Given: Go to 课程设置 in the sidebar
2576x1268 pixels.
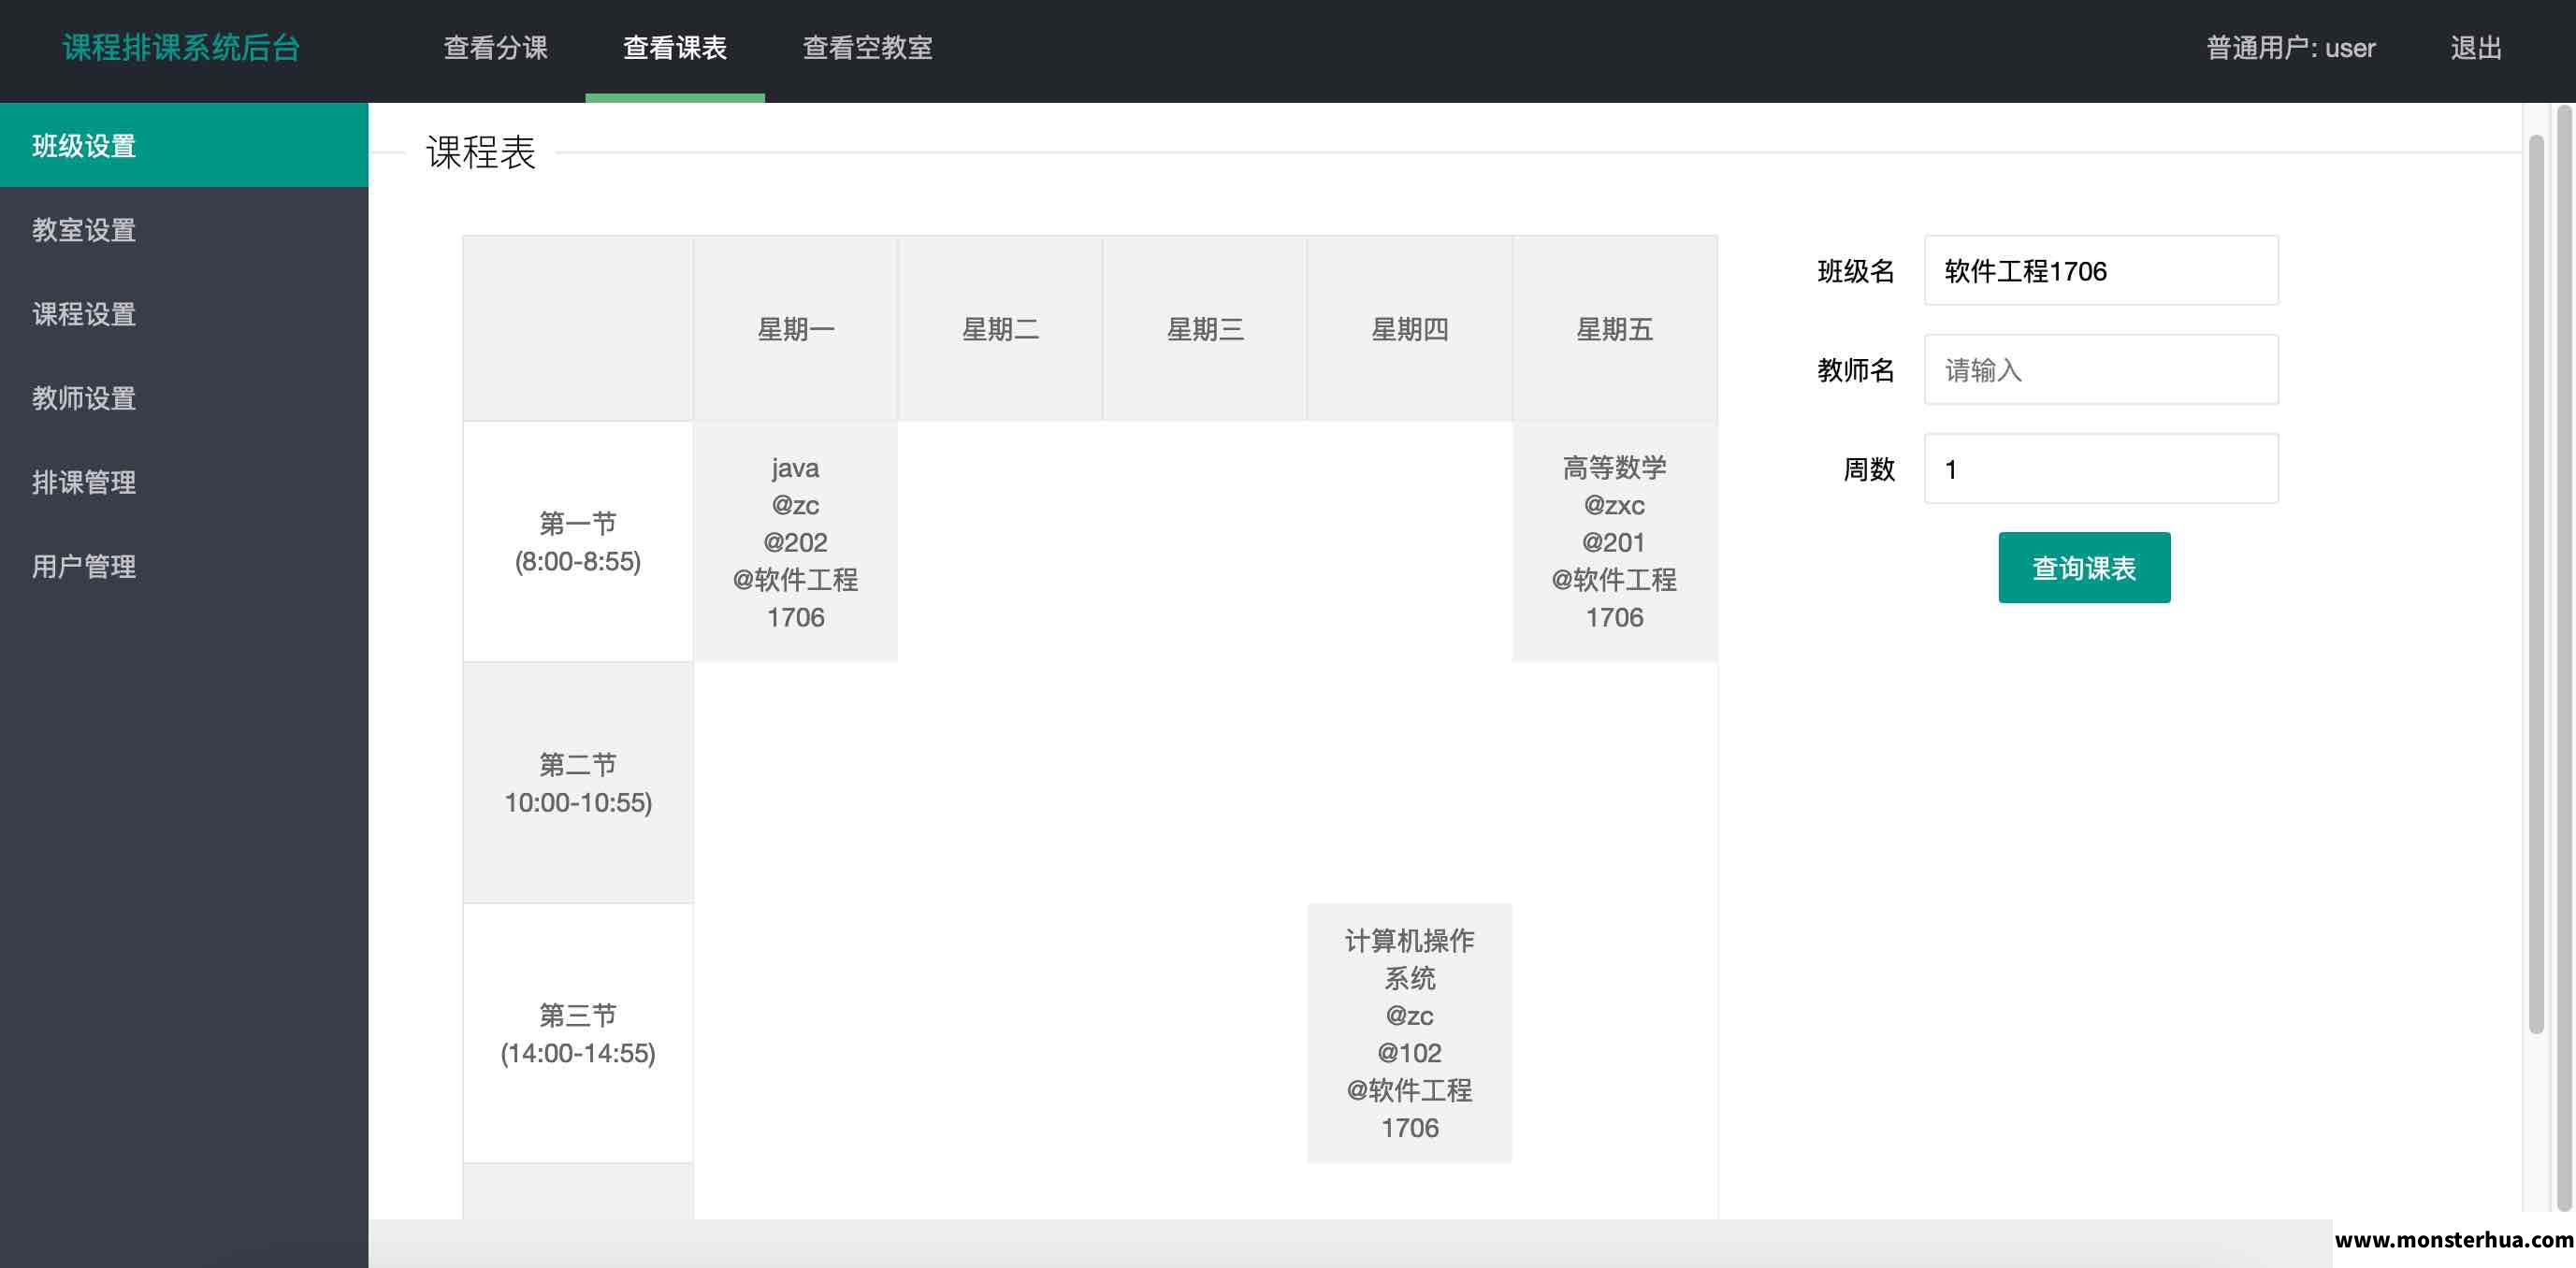Looking at the screenshot, I should 184,313.
